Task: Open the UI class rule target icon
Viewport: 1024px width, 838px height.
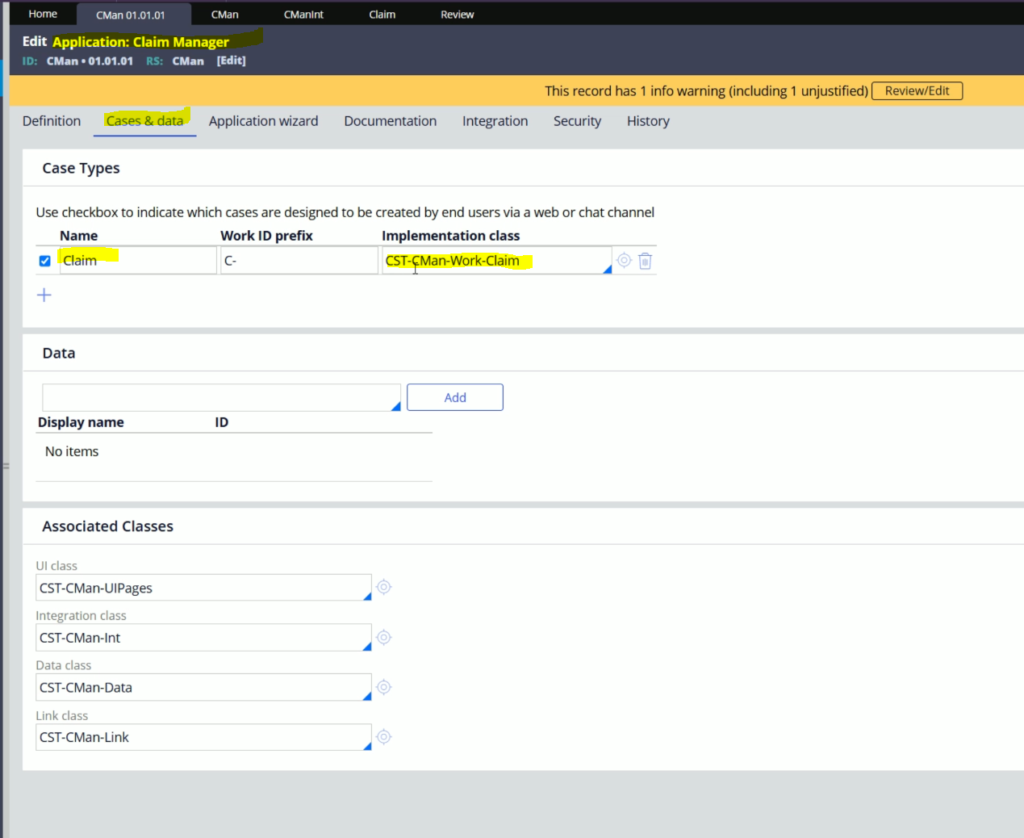Action: (x=384, y=587)
